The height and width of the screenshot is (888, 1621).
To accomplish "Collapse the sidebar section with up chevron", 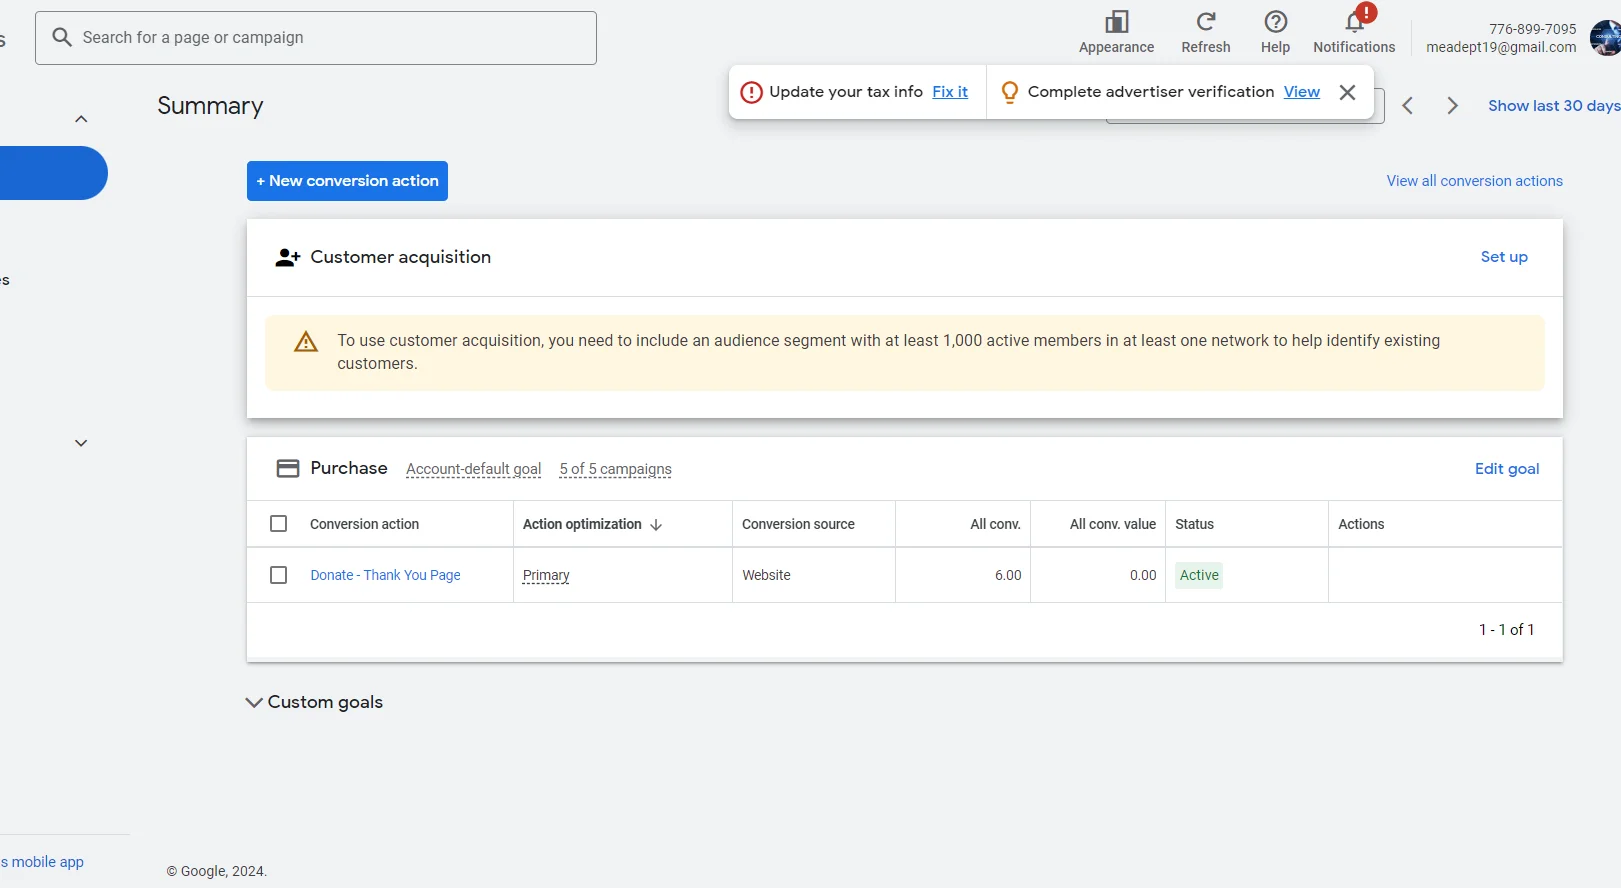I will pyautogui.click(x=81, y=119).
